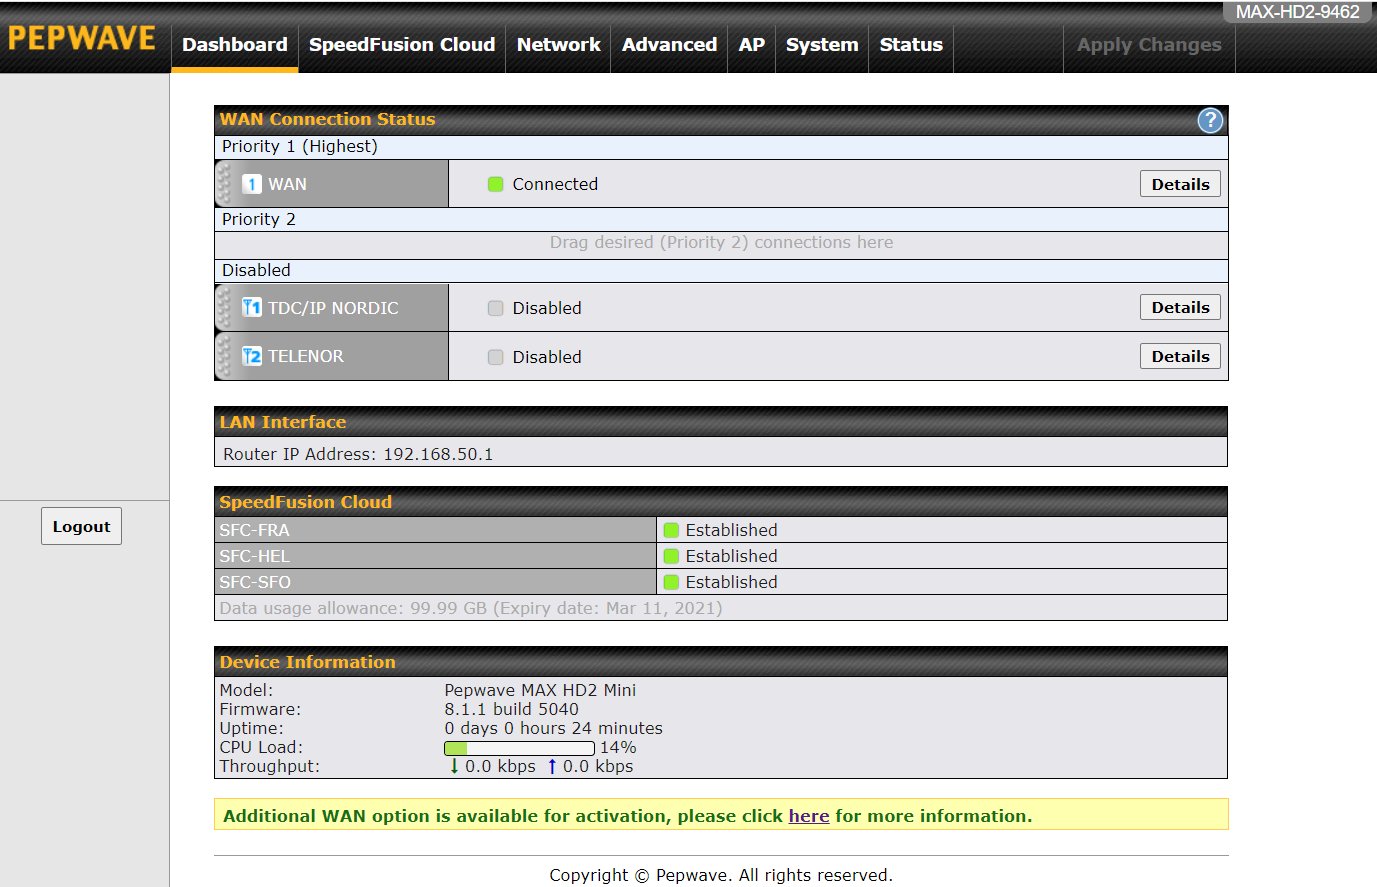Open the Dashboard tab

235,45
